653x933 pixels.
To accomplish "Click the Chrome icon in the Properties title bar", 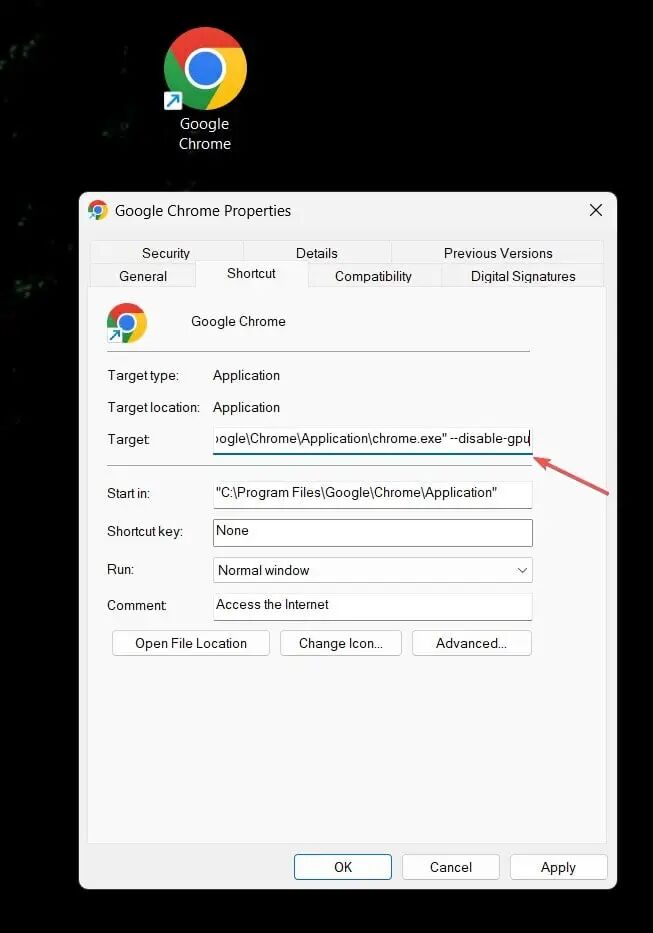I will coord(98,210).
